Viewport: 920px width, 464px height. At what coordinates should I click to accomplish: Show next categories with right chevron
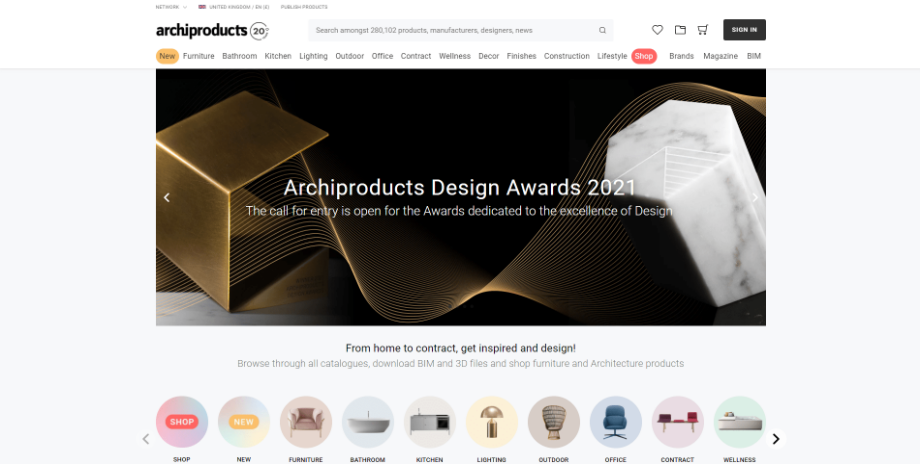776,439
